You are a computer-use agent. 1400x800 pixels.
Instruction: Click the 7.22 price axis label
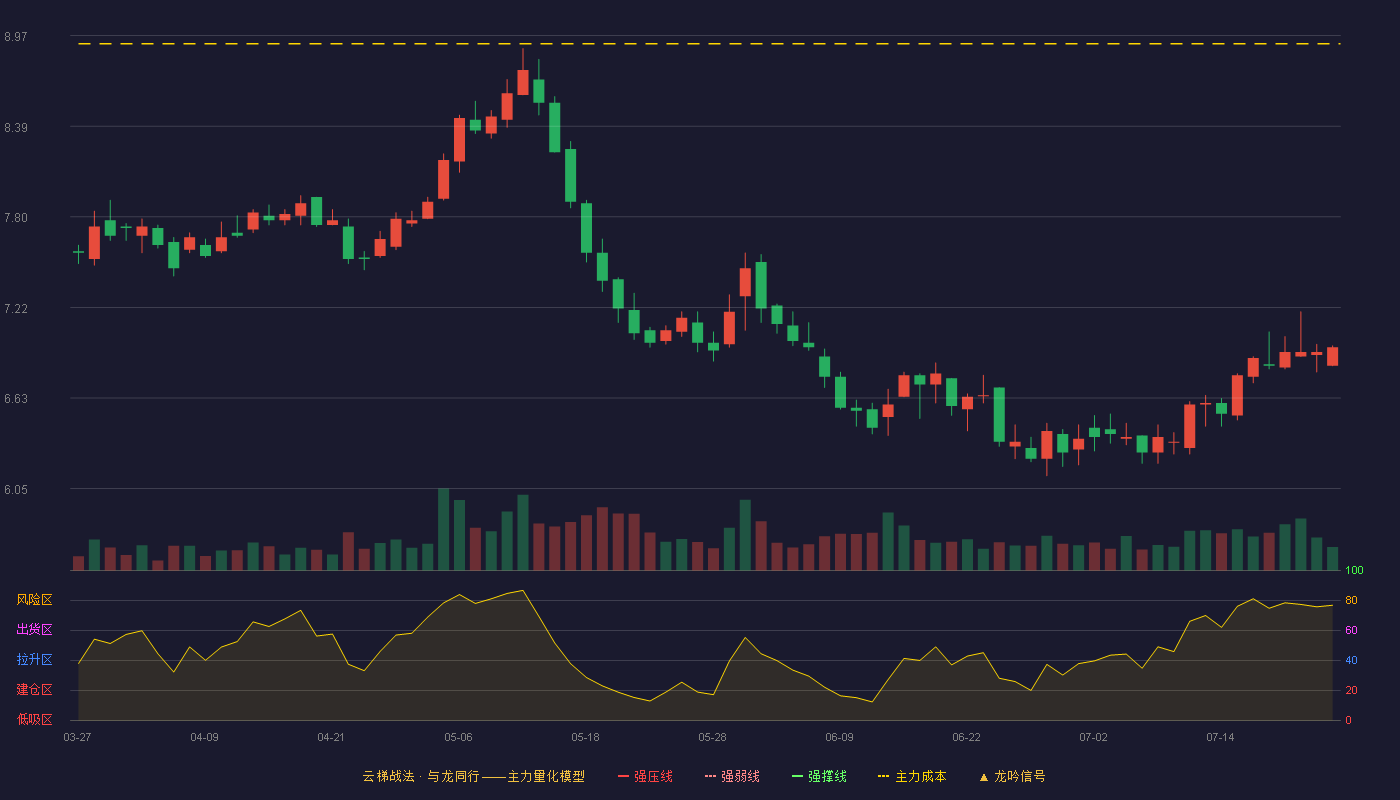15,309
